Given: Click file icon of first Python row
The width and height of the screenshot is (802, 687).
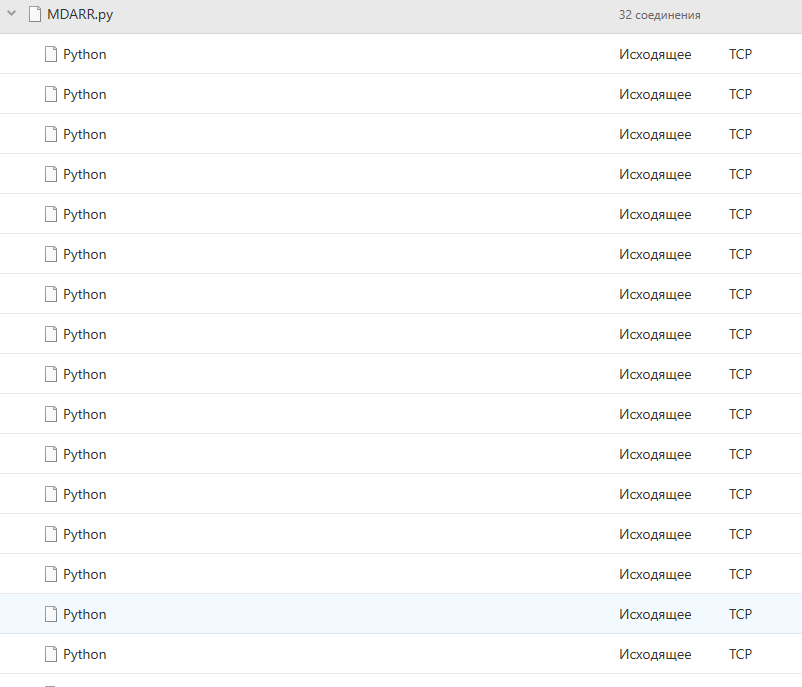Looking at the screenshot, I should [51, 54].
